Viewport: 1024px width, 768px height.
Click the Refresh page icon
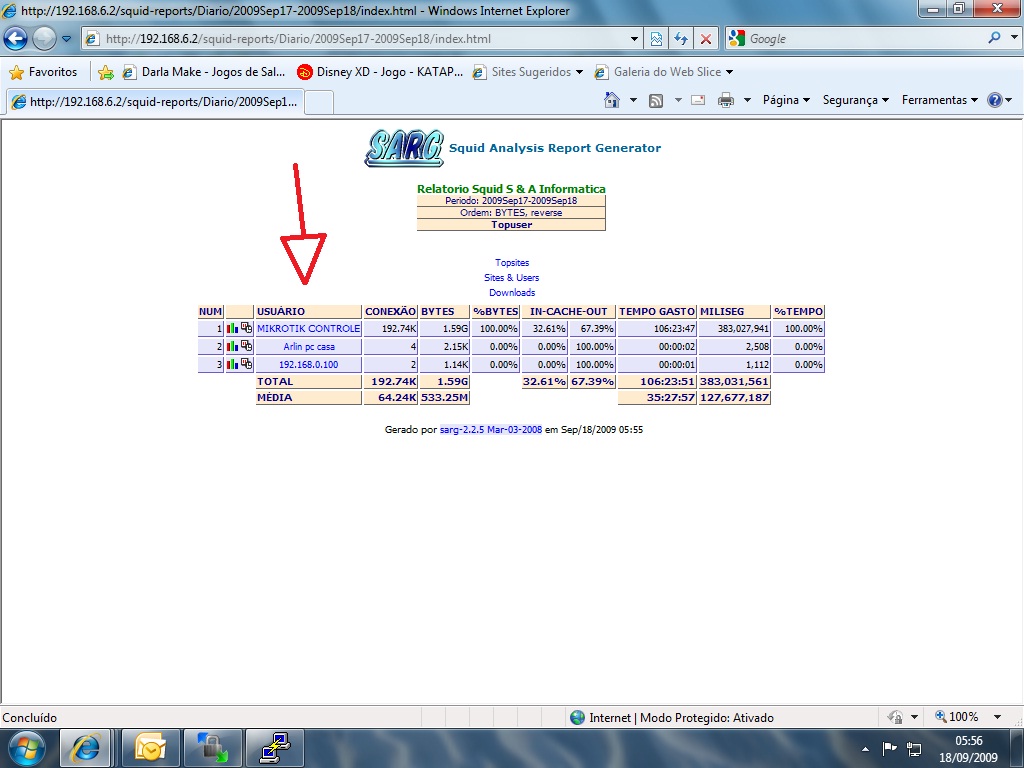tap(680, 39)
